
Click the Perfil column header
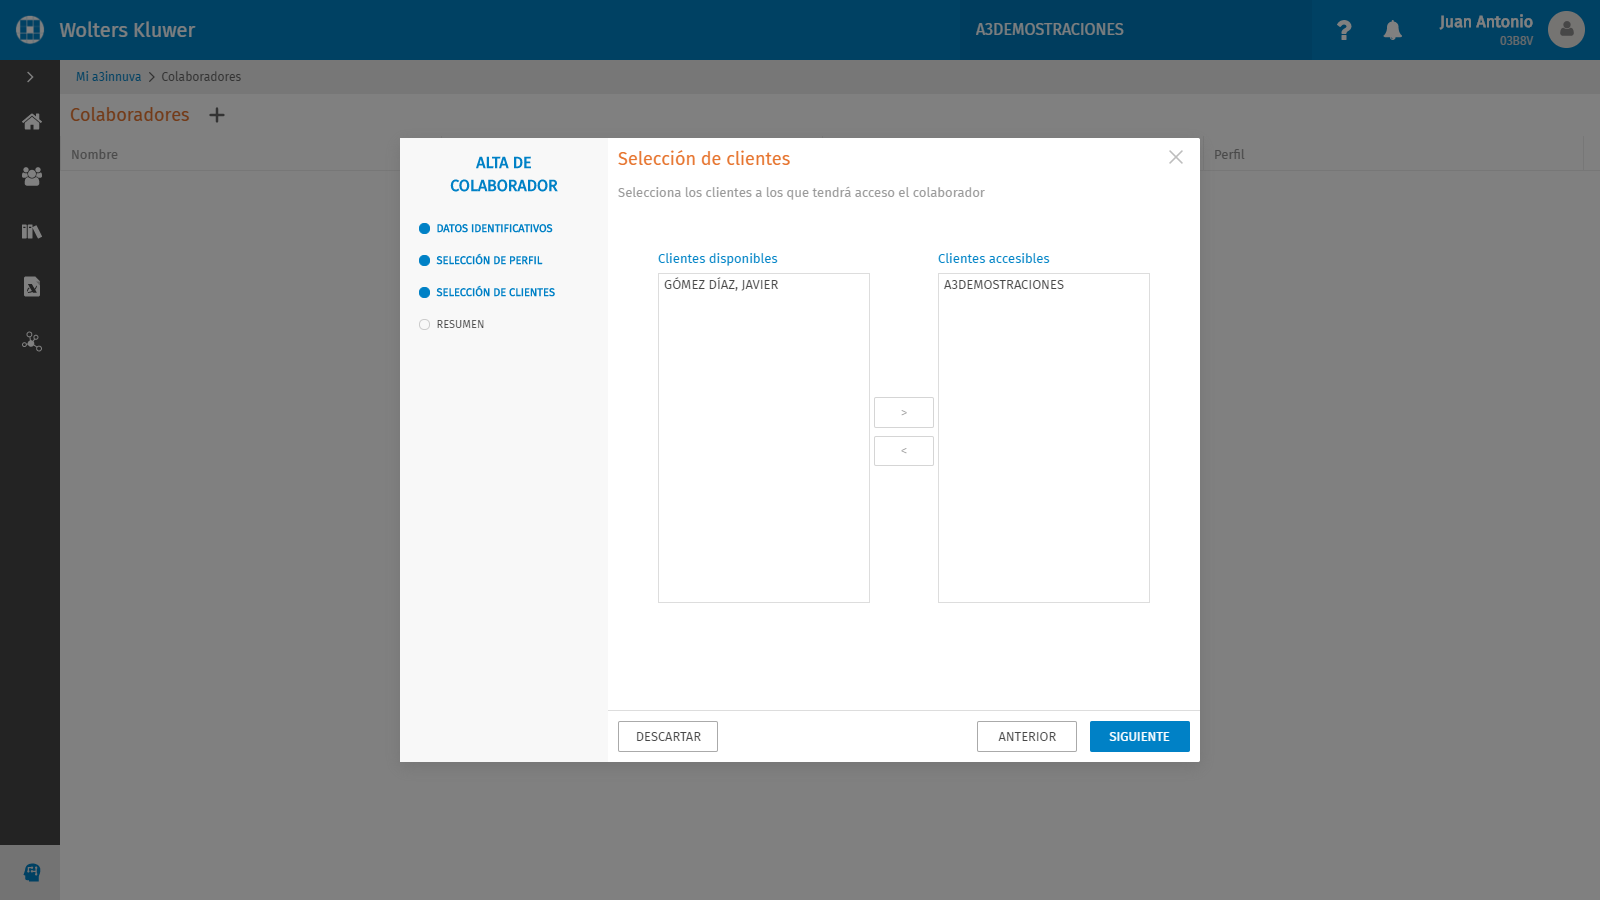1229,155
